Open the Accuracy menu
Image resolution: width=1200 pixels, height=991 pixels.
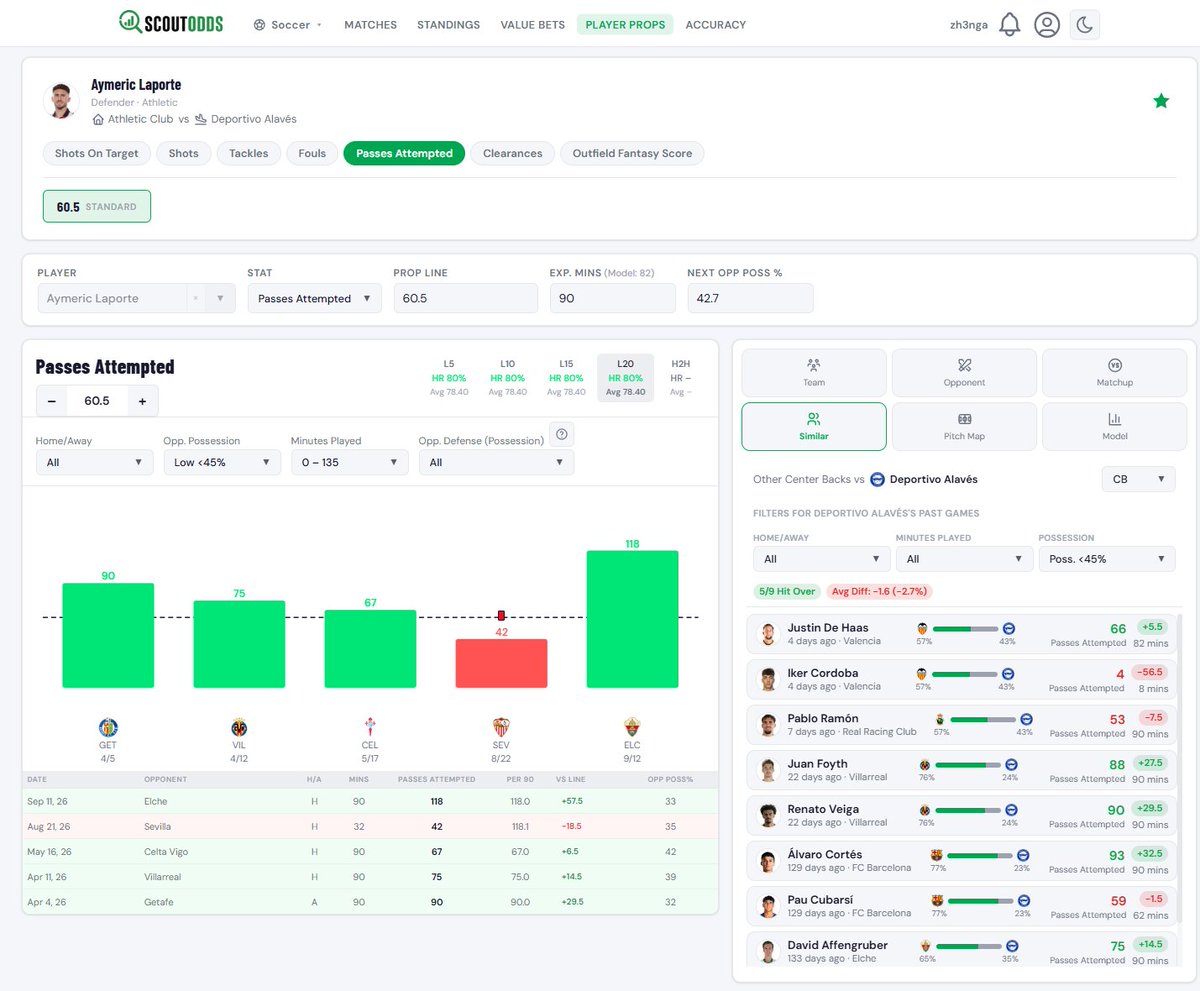[716, 25]
